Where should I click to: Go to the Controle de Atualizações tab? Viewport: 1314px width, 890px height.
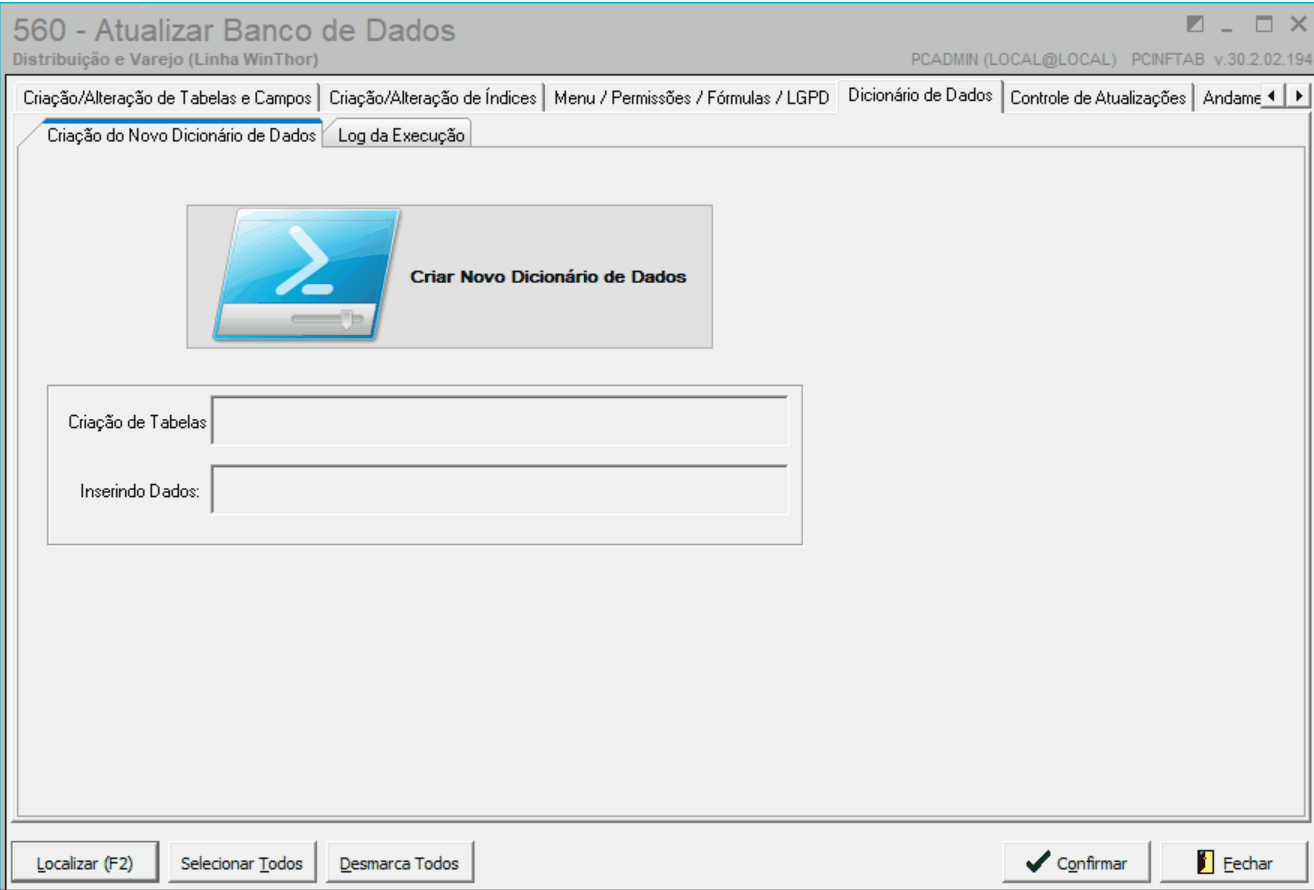(x=1098, y=98)
